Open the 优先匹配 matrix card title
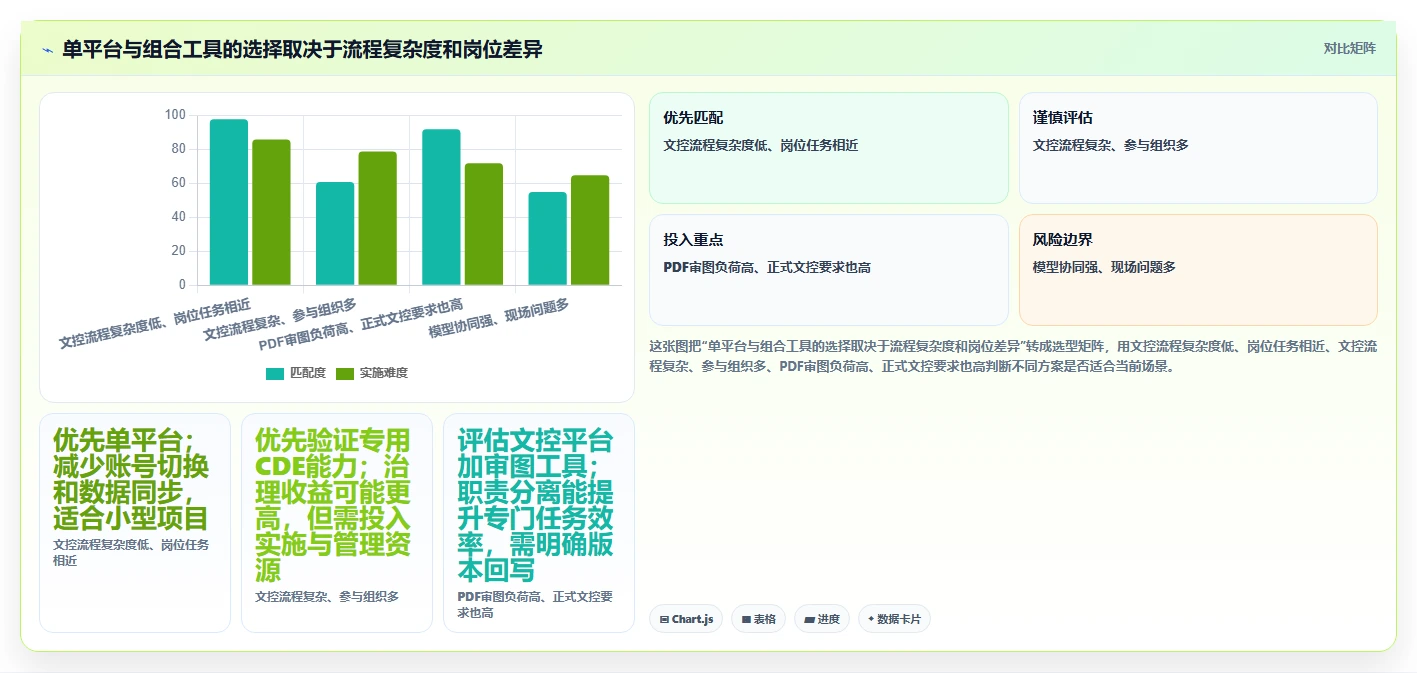 pos(693,118)
